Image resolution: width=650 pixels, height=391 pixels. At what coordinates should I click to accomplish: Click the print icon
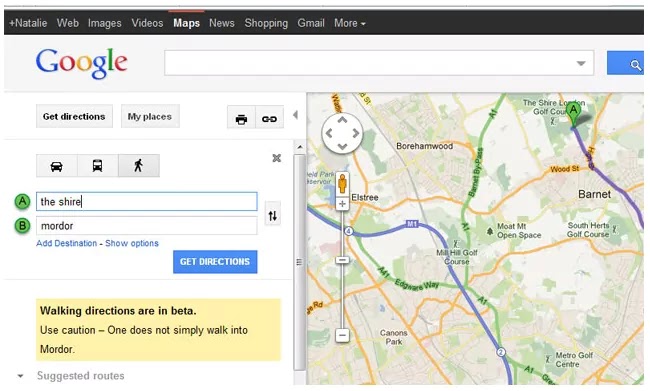pyautogui.click(x=241, y=119)
